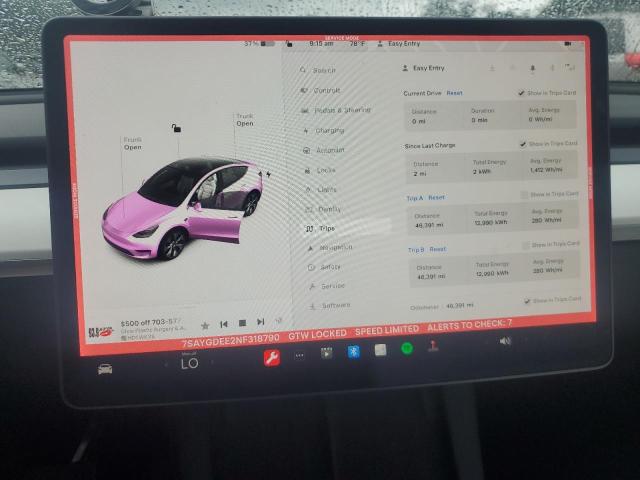Tap the padlock icon in the top status bar
Screen dimensions: 640x480
click(289, 43)
